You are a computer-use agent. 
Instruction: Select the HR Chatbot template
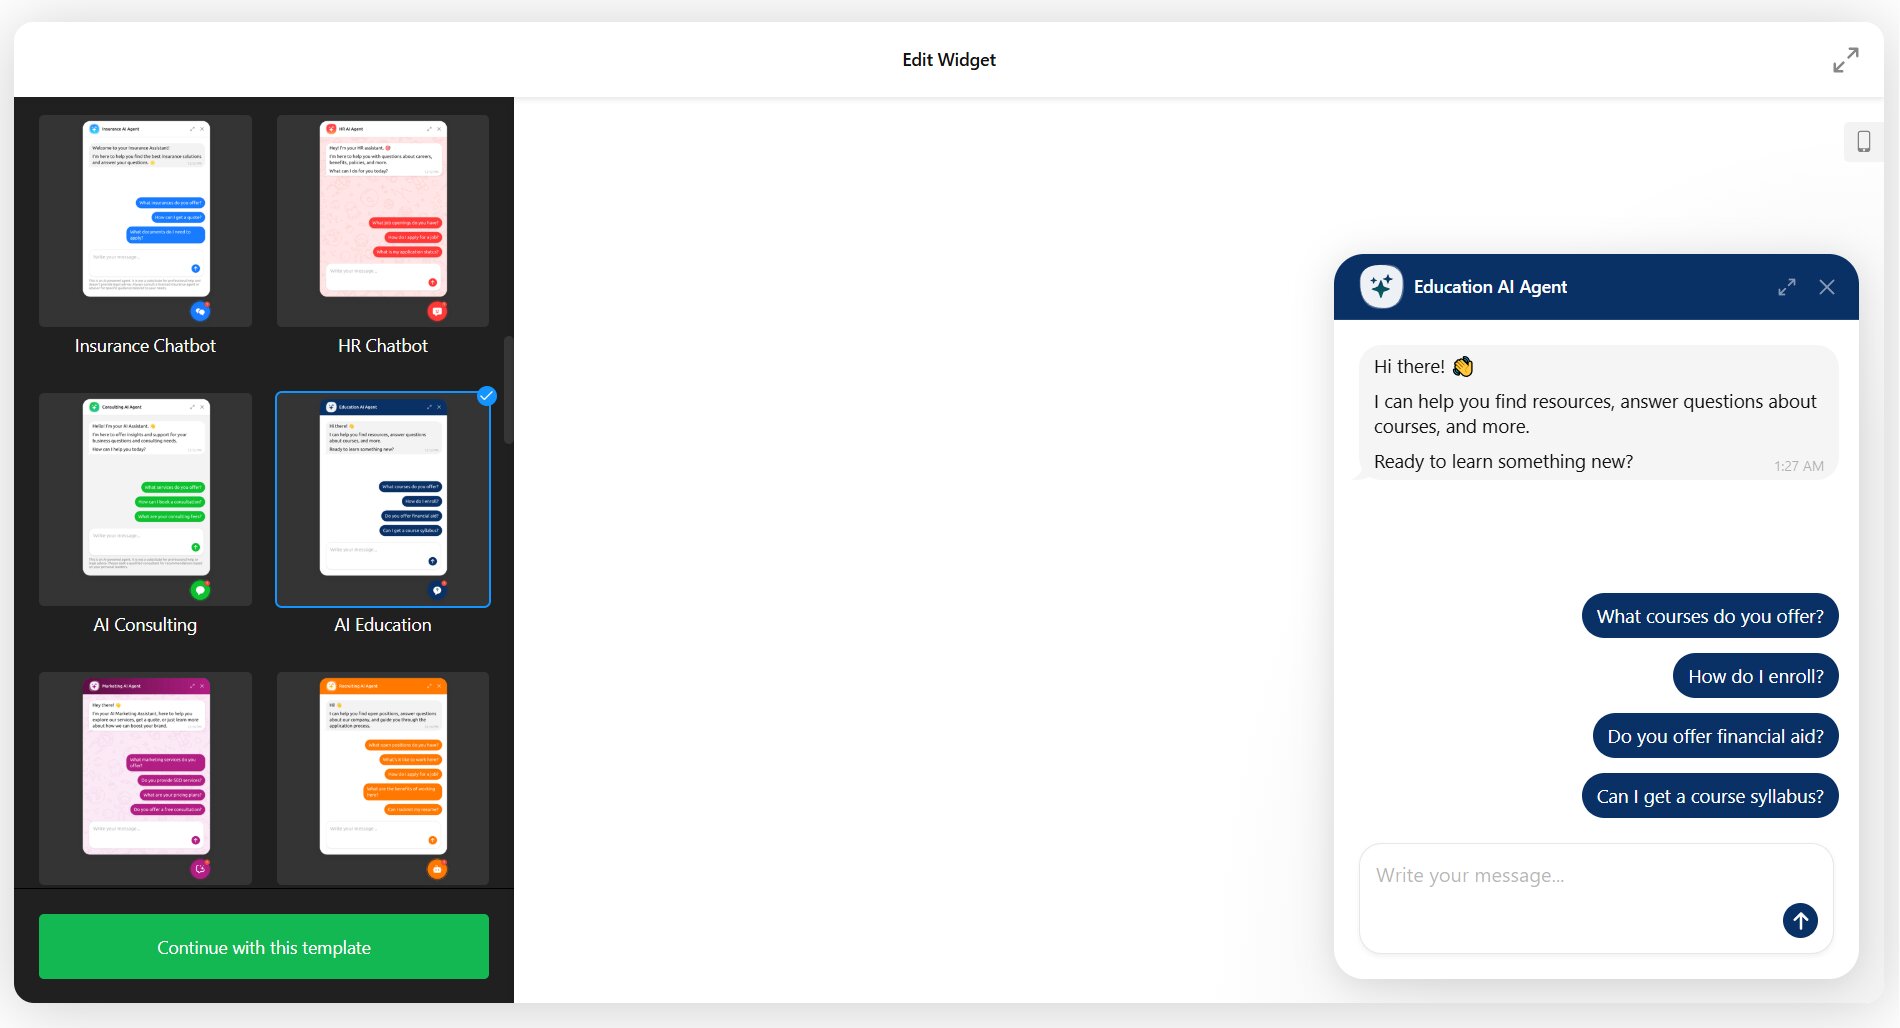(383, 221)
